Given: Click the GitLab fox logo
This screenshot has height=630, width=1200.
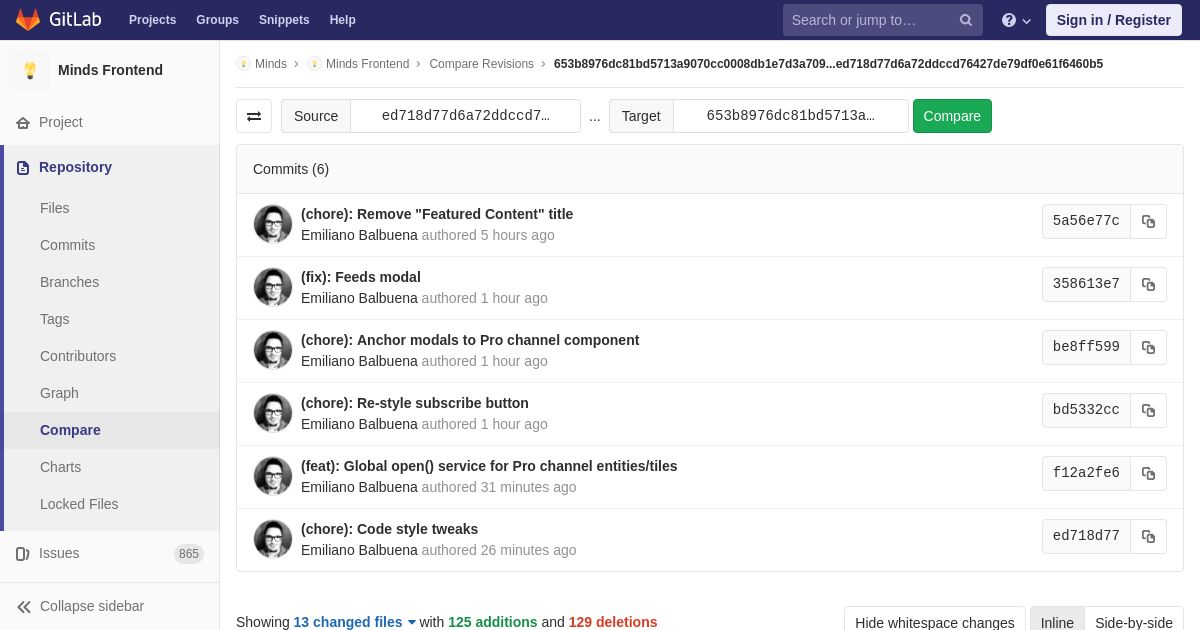Looking at the screenshot, I should [28, 20].
